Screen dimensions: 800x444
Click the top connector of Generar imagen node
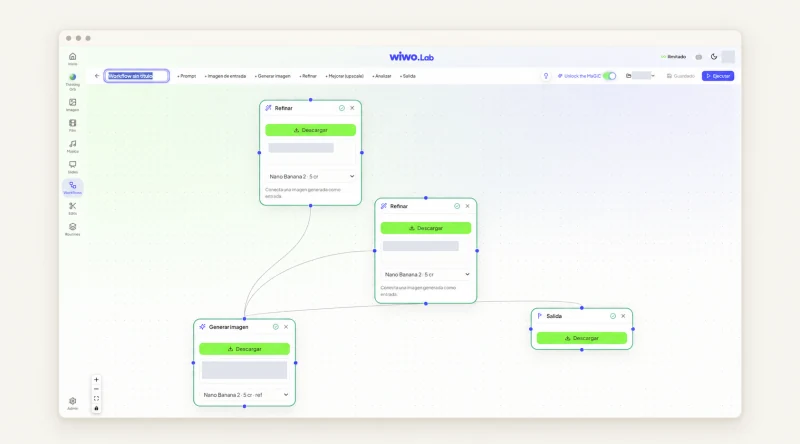tap(244, 319)
